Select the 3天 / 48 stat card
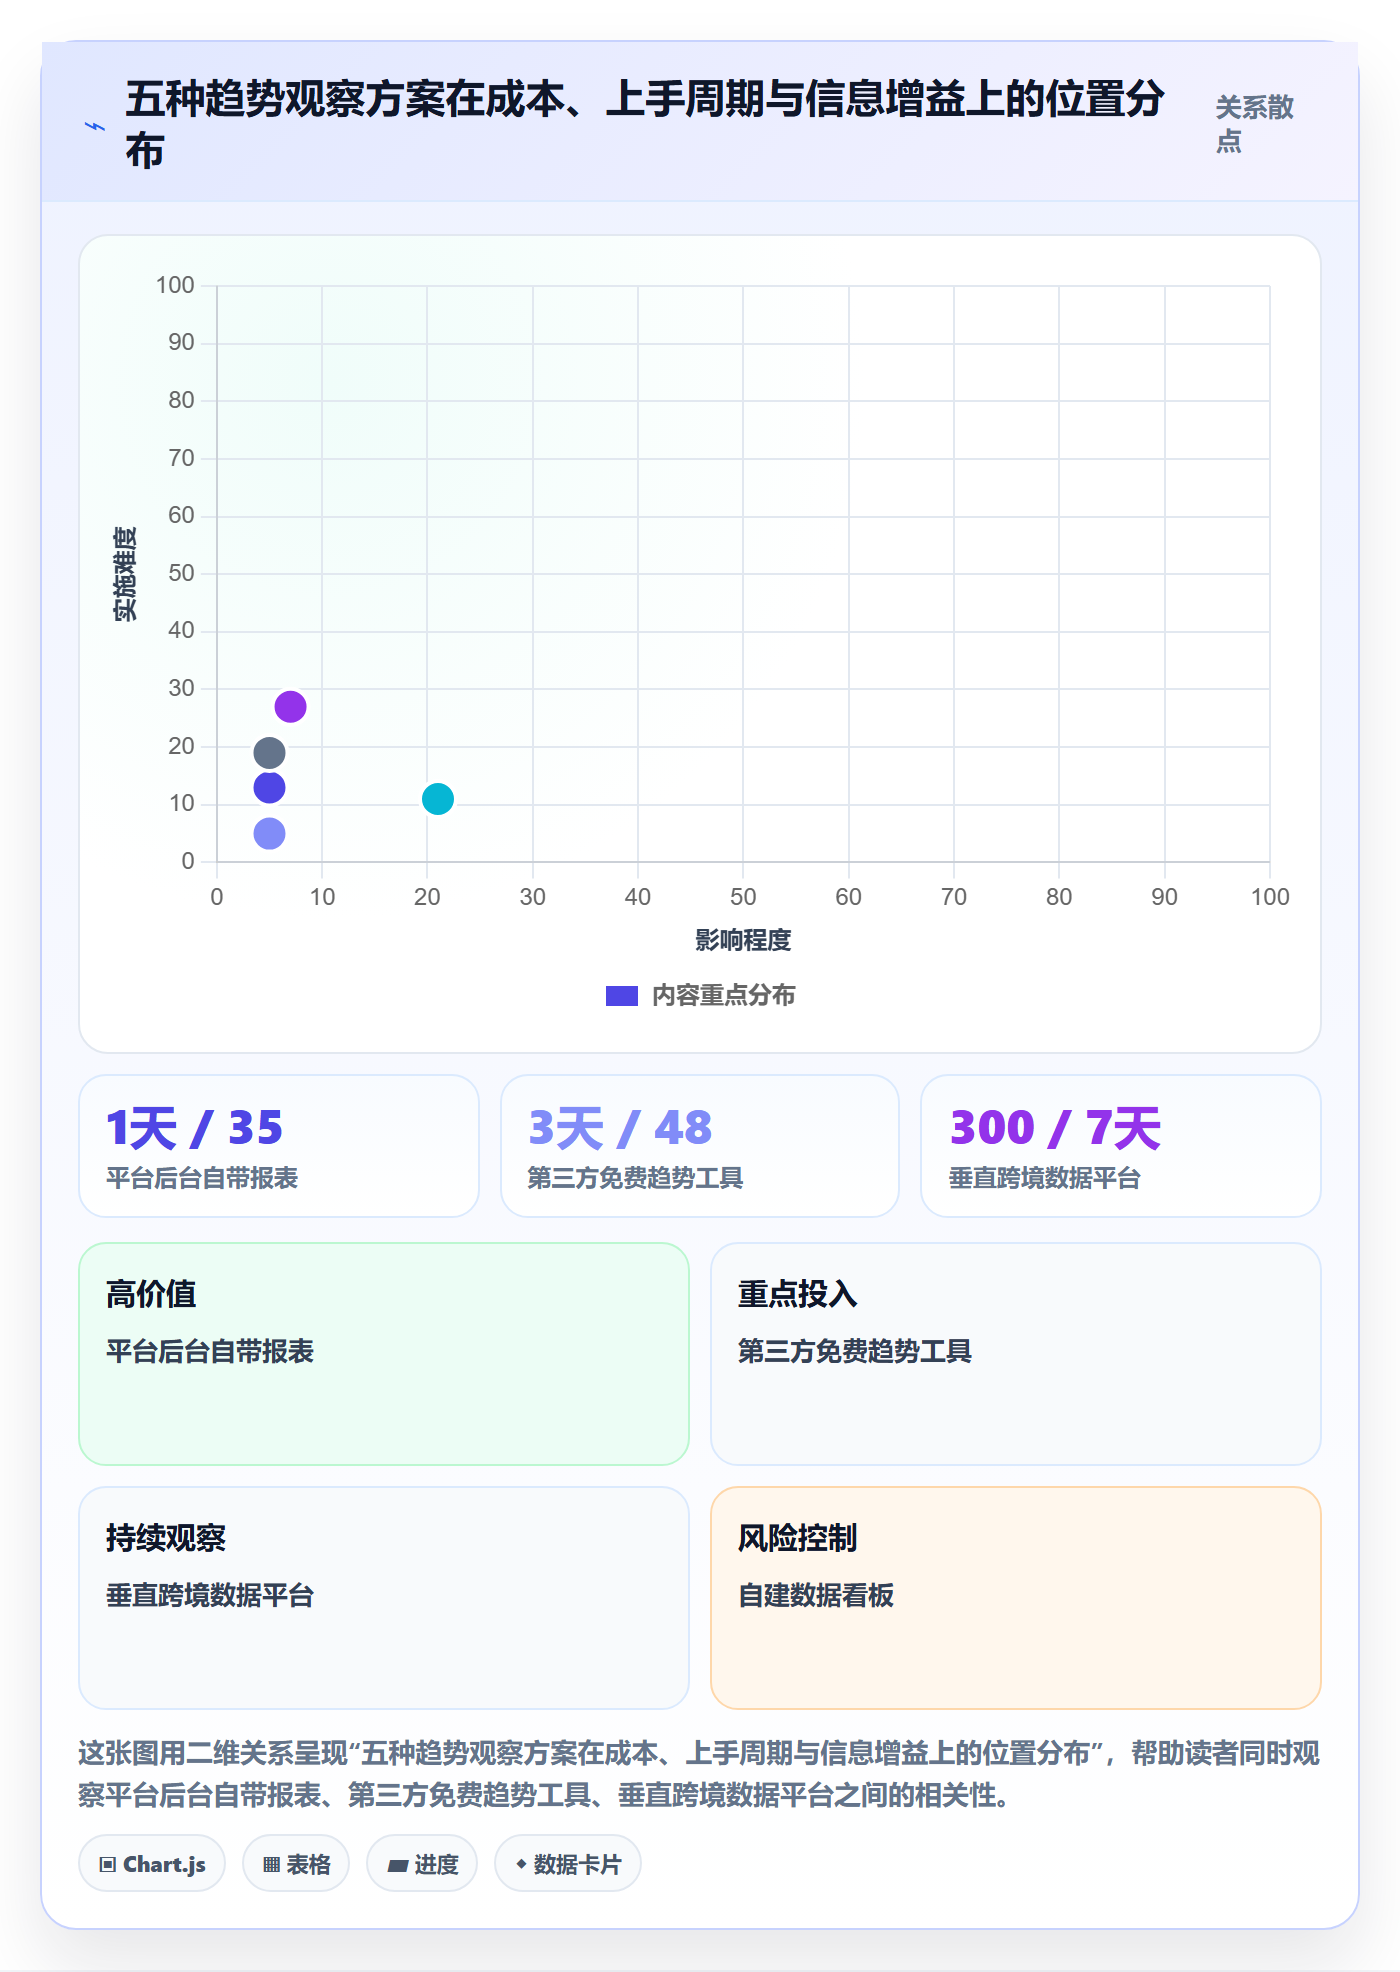 (700, 1146)
